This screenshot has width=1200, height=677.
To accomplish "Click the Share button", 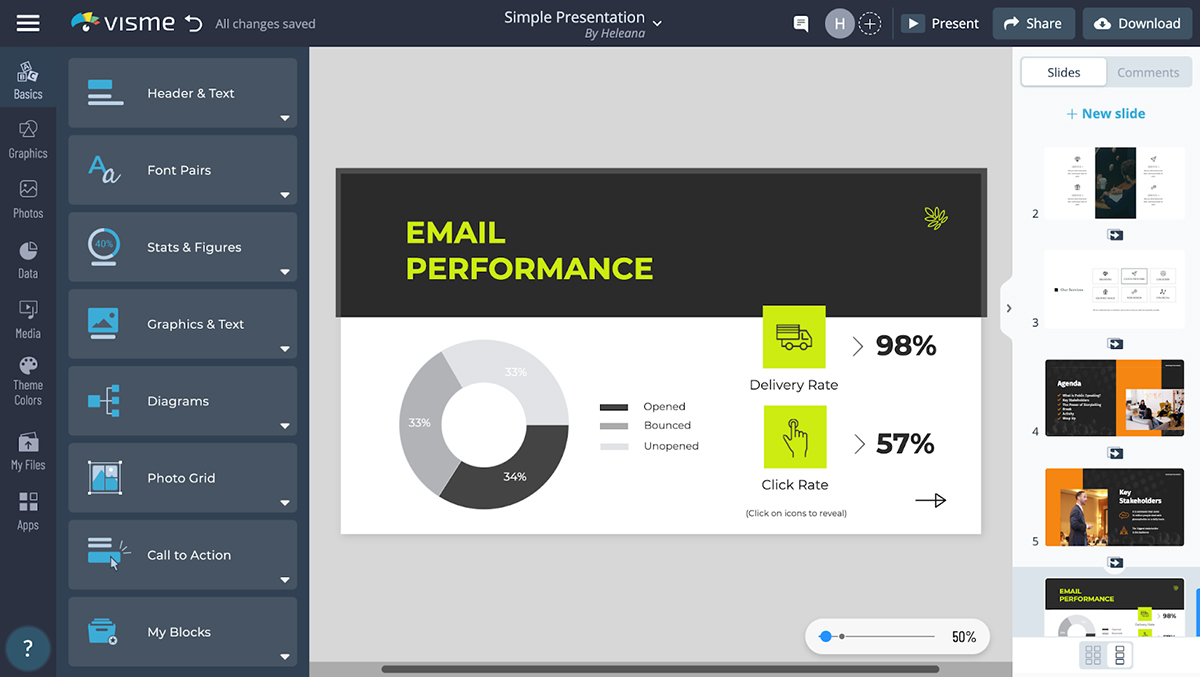I will [1033, 24].
